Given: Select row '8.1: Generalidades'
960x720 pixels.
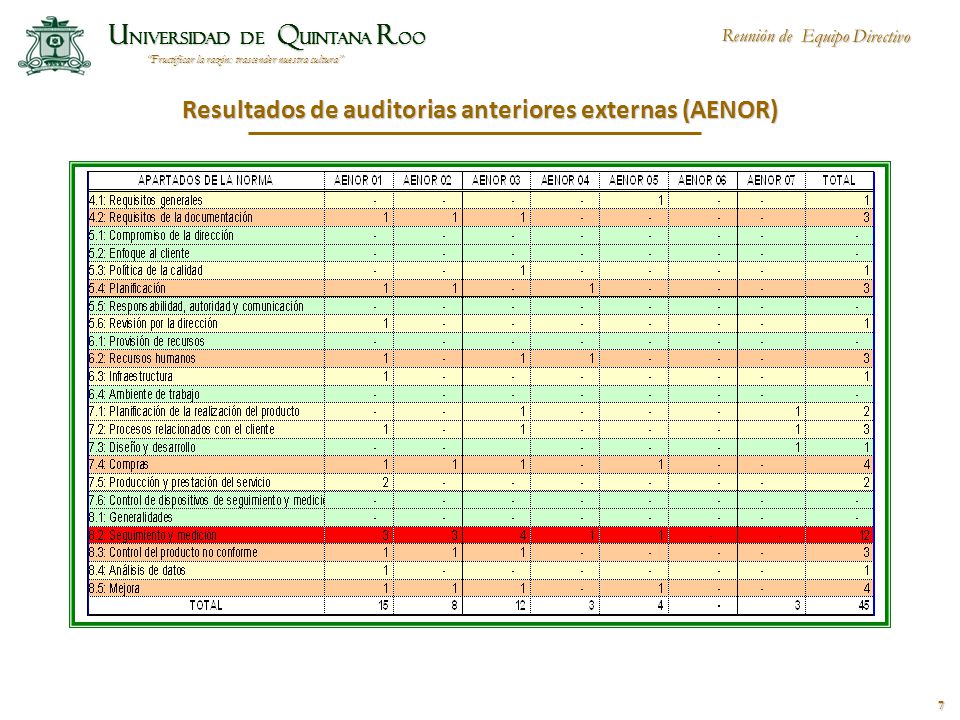Looking at the screenshot, I should (x=481, y=517).
